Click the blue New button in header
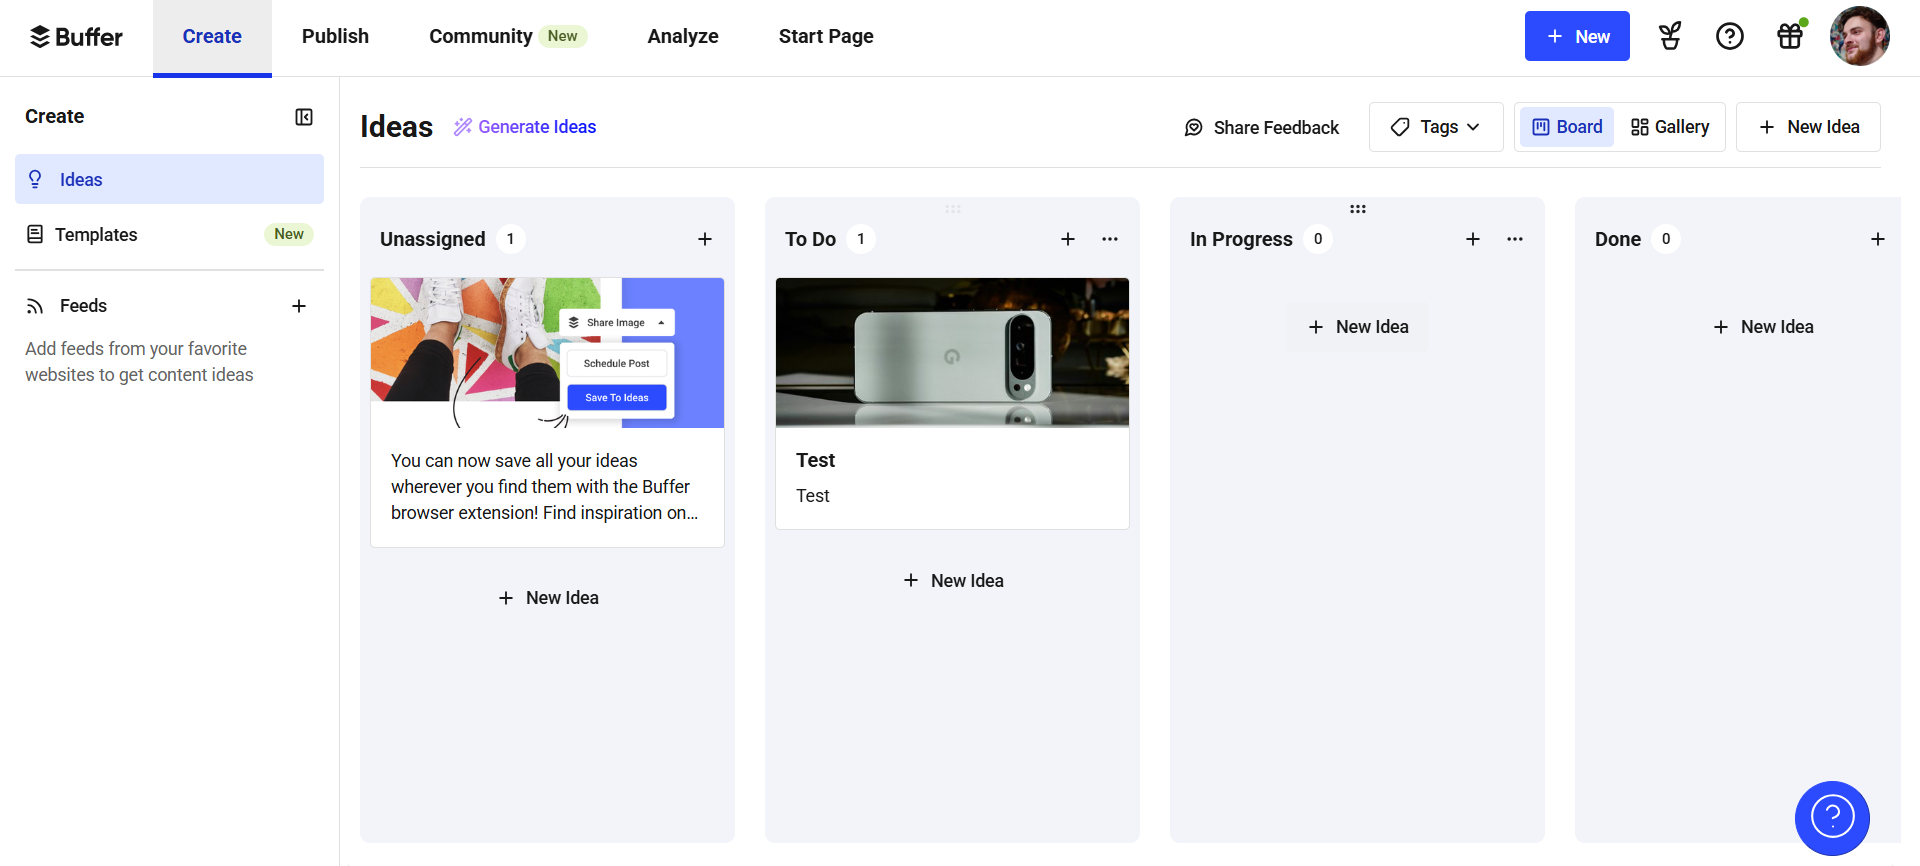Screen dimensions: 1920x866 coord(1577,36)
